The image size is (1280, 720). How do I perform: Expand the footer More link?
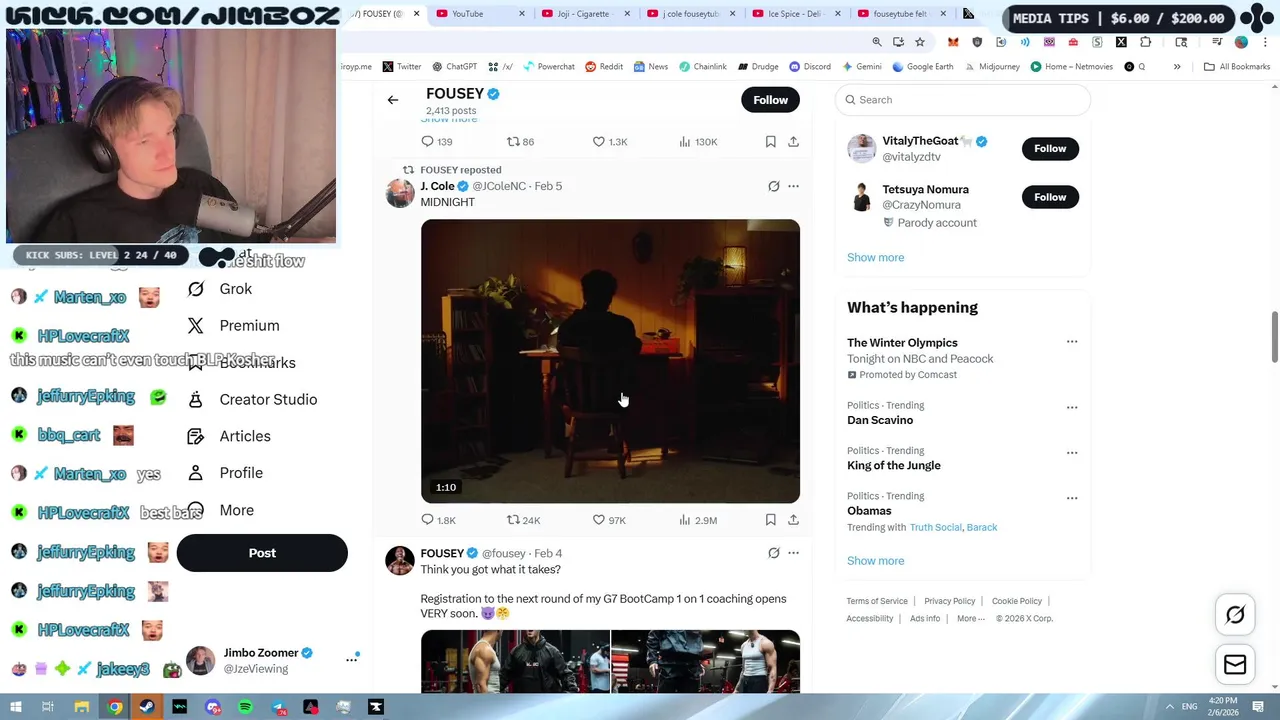(x=970, y=619)
